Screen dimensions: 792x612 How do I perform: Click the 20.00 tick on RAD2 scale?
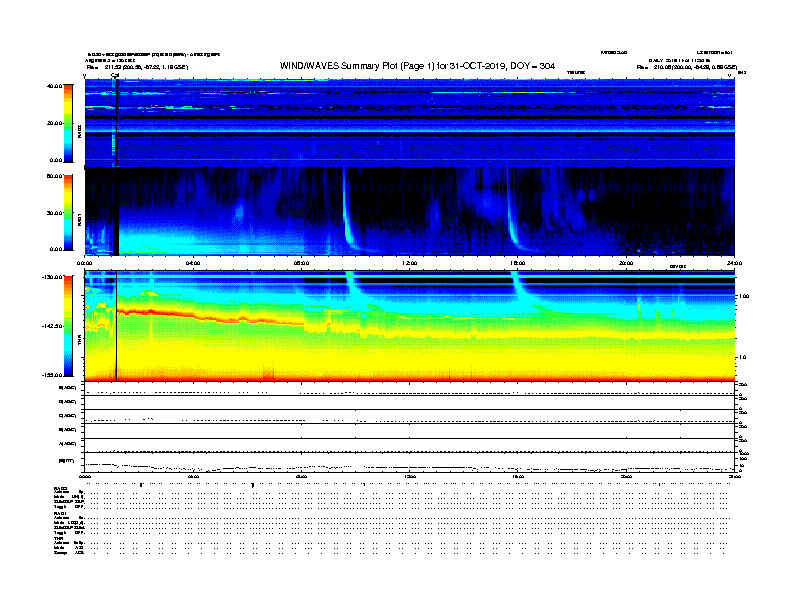54,123
